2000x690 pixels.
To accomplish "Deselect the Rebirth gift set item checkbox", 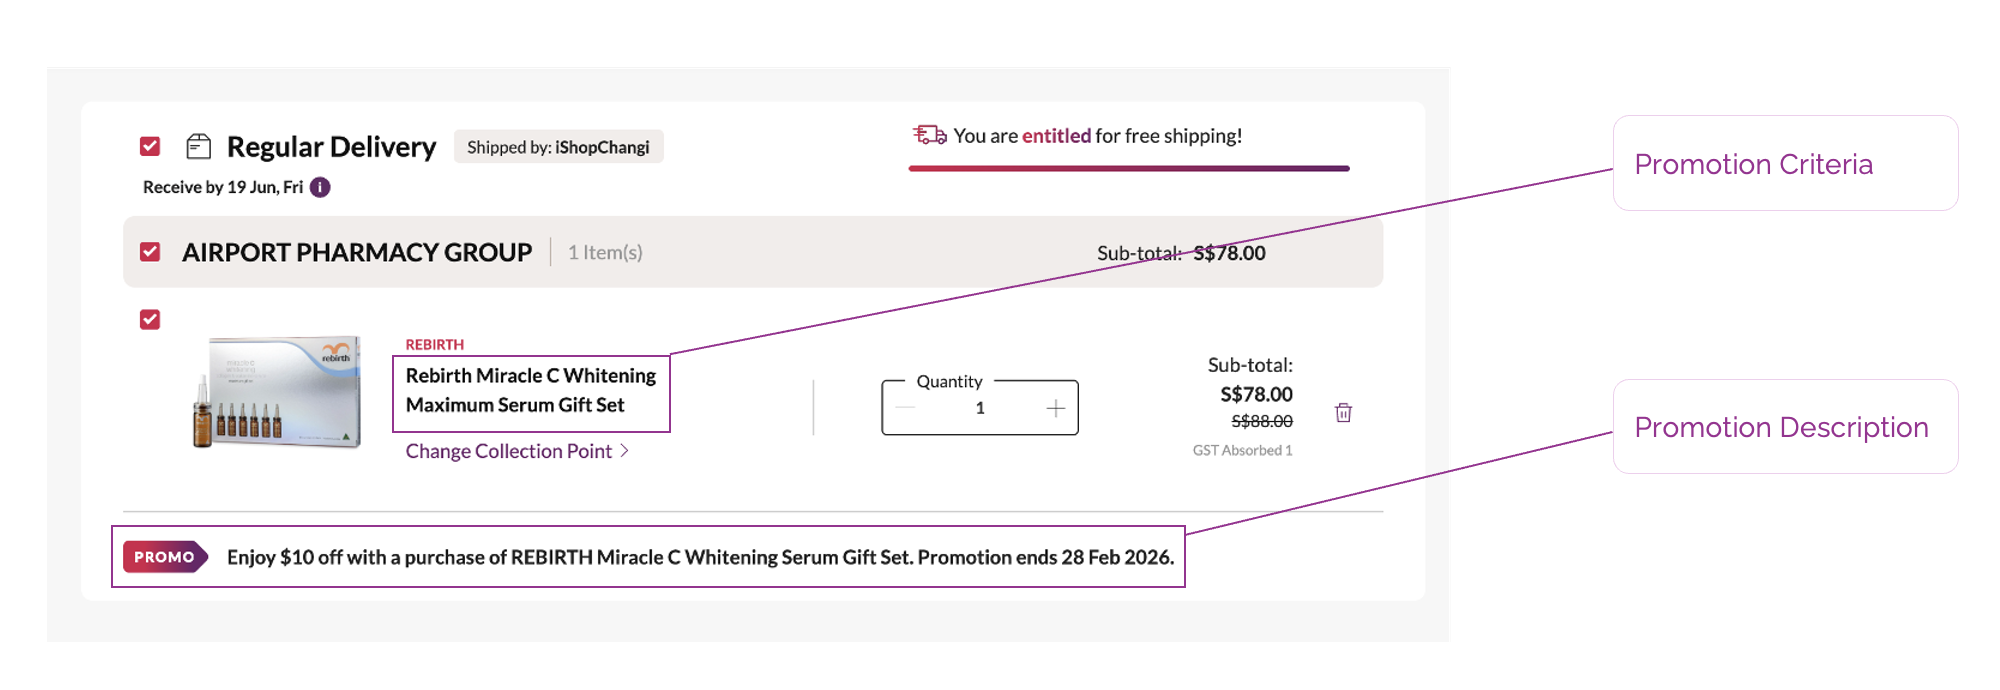I will (x=150, y=320).
